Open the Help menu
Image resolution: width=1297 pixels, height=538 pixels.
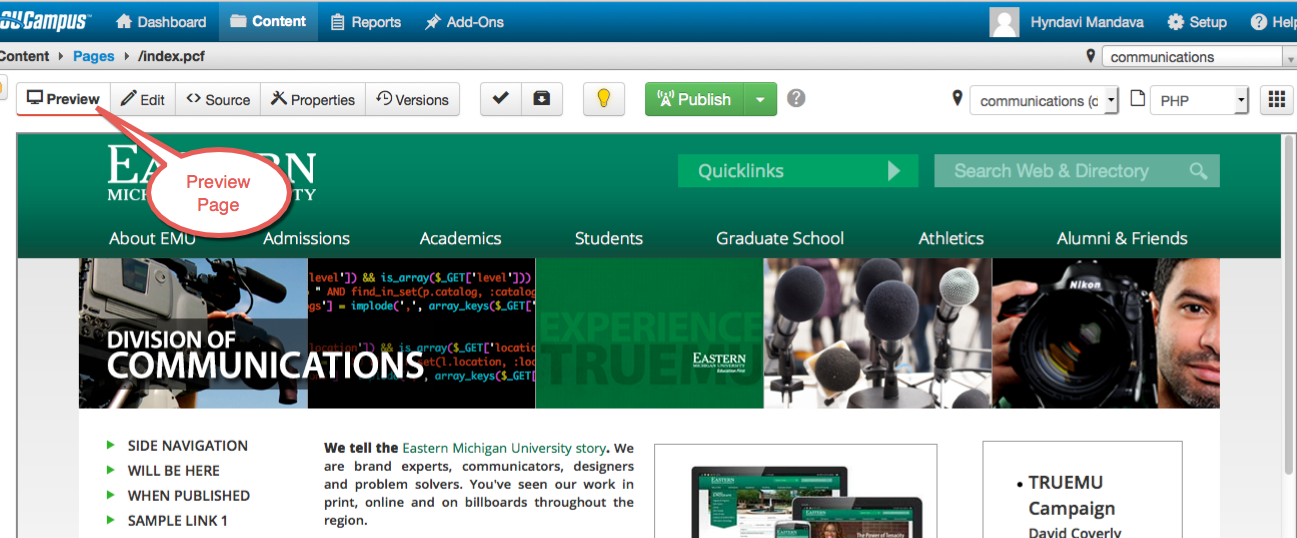[x=1272, y=21]
